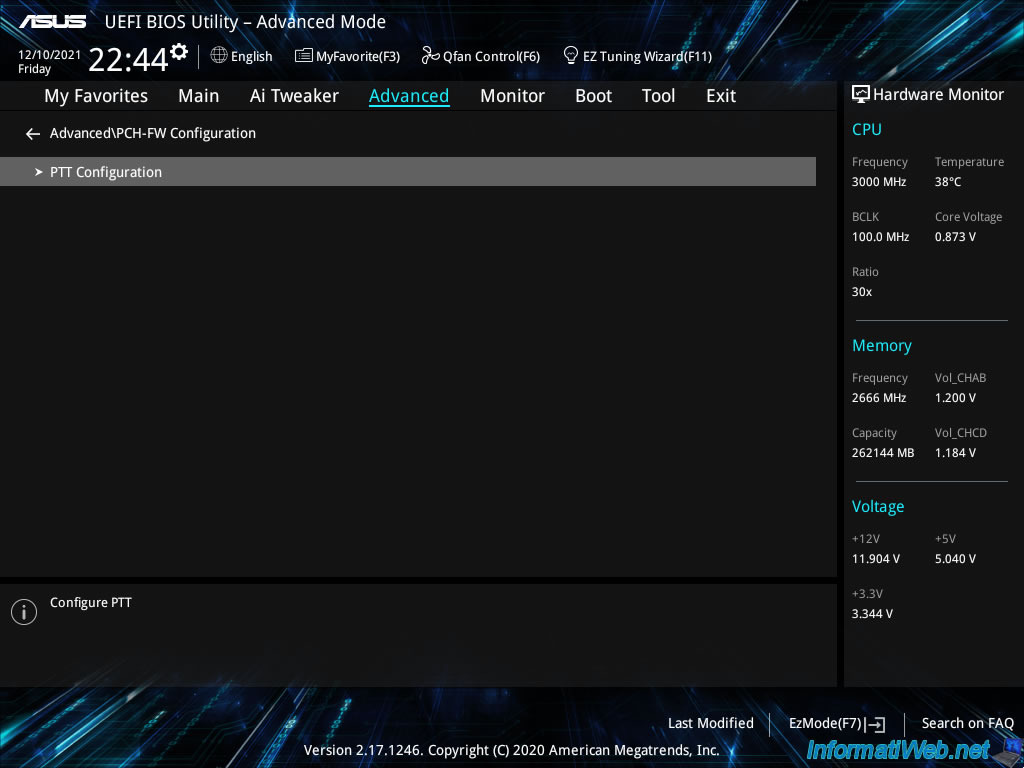Open Qfan Control(F6)
This screenshot has height=768, width=1024.
coord(491,57)
